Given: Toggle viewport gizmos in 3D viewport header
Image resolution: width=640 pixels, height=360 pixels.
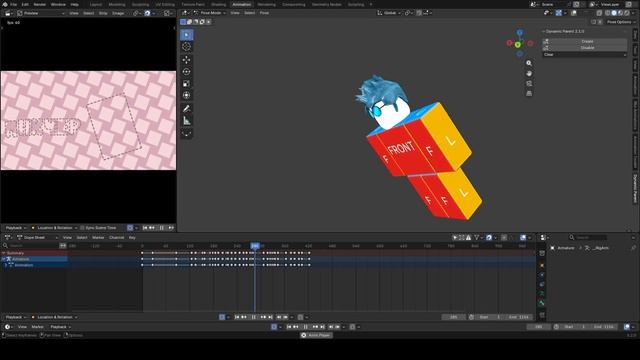Looking at the screenshot, I should [559, 13].
